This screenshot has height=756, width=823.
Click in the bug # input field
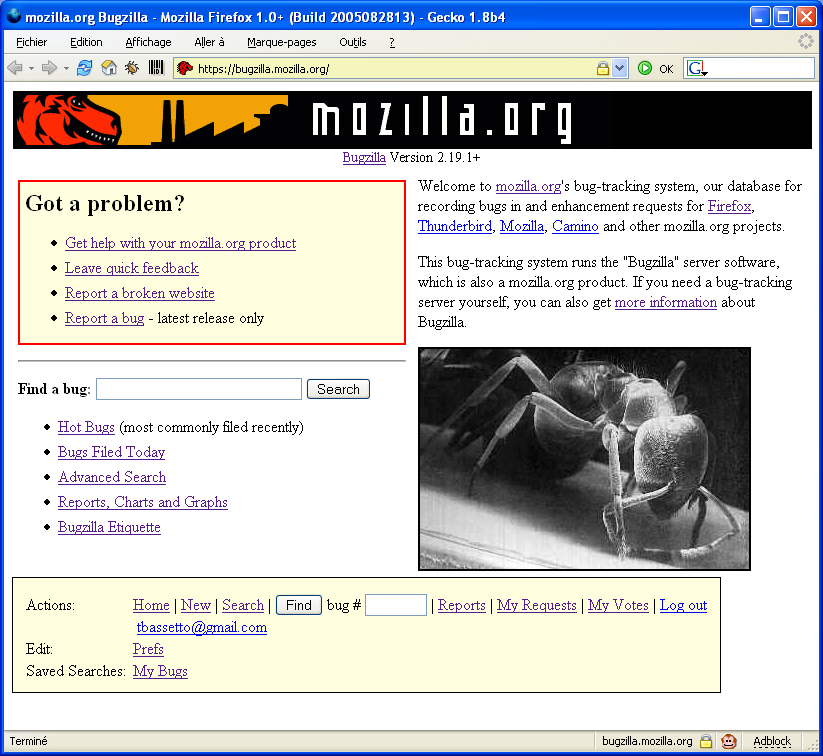click(396, 605)
